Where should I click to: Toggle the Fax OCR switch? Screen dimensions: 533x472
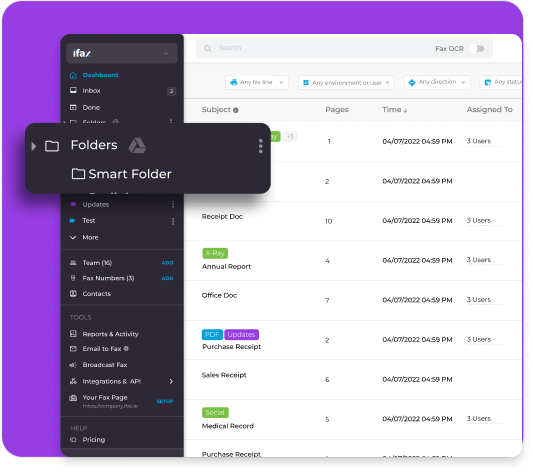tap(477, 49)
